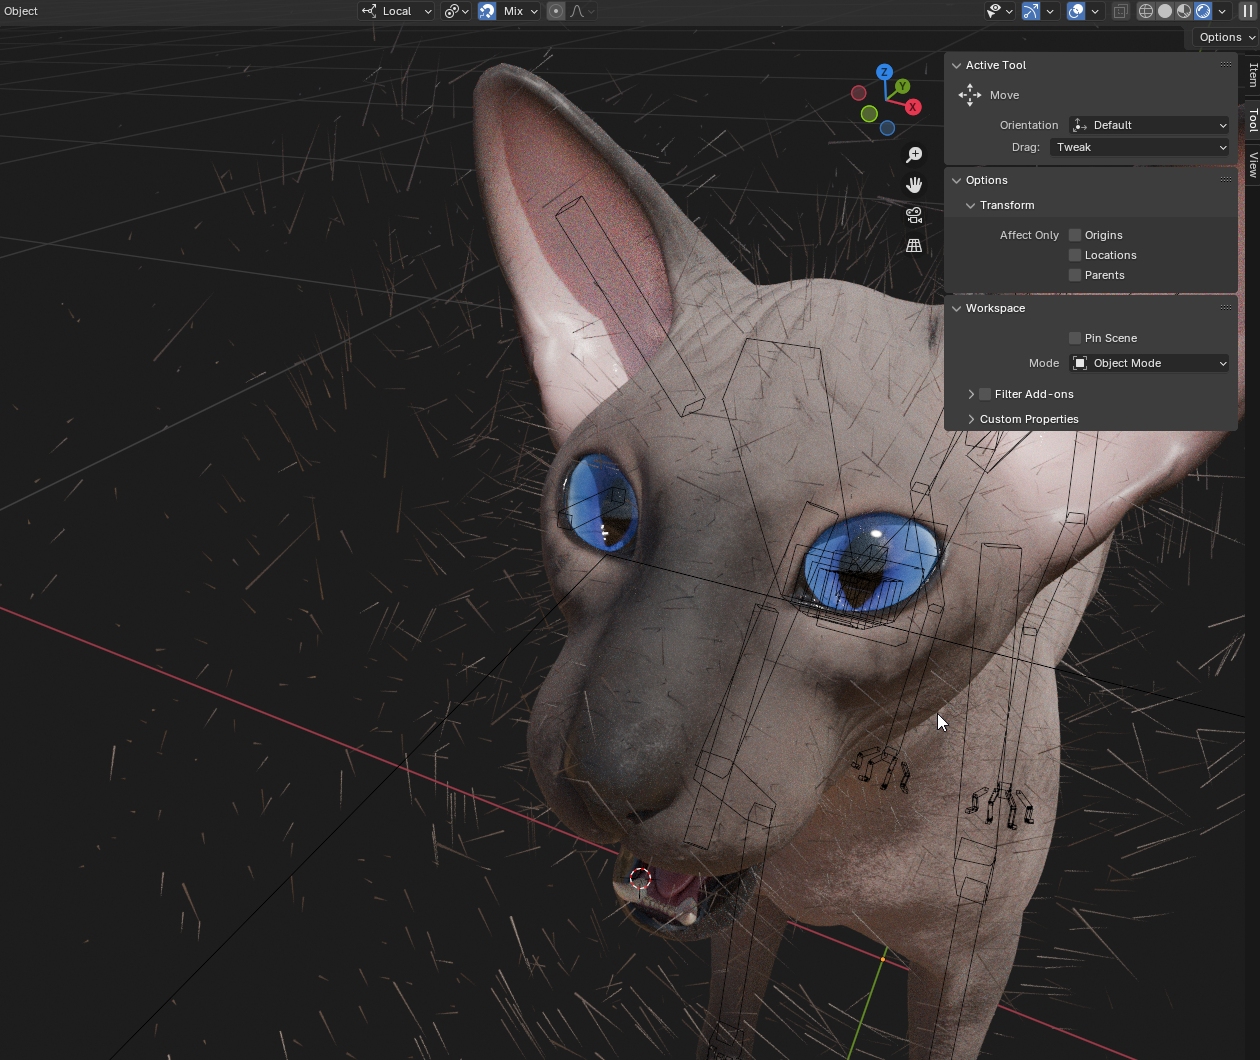Viewport: 1260px width, 1060px height.
Task: Toggle the proportional editing icon
Action: tap(556, 11)
